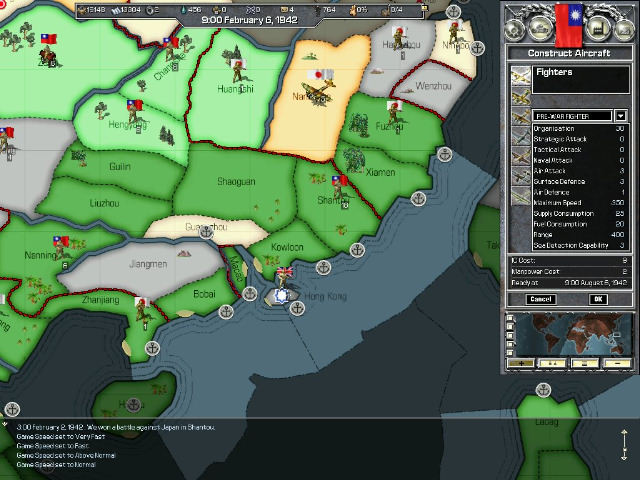Confirm aircraft construction with OK

tap(598, 299)
